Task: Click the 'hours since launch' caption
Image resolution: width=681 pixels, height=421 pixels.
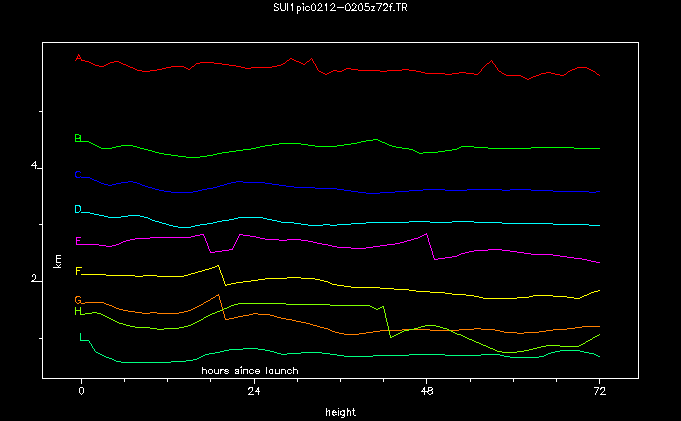Action: pos(250,370)
